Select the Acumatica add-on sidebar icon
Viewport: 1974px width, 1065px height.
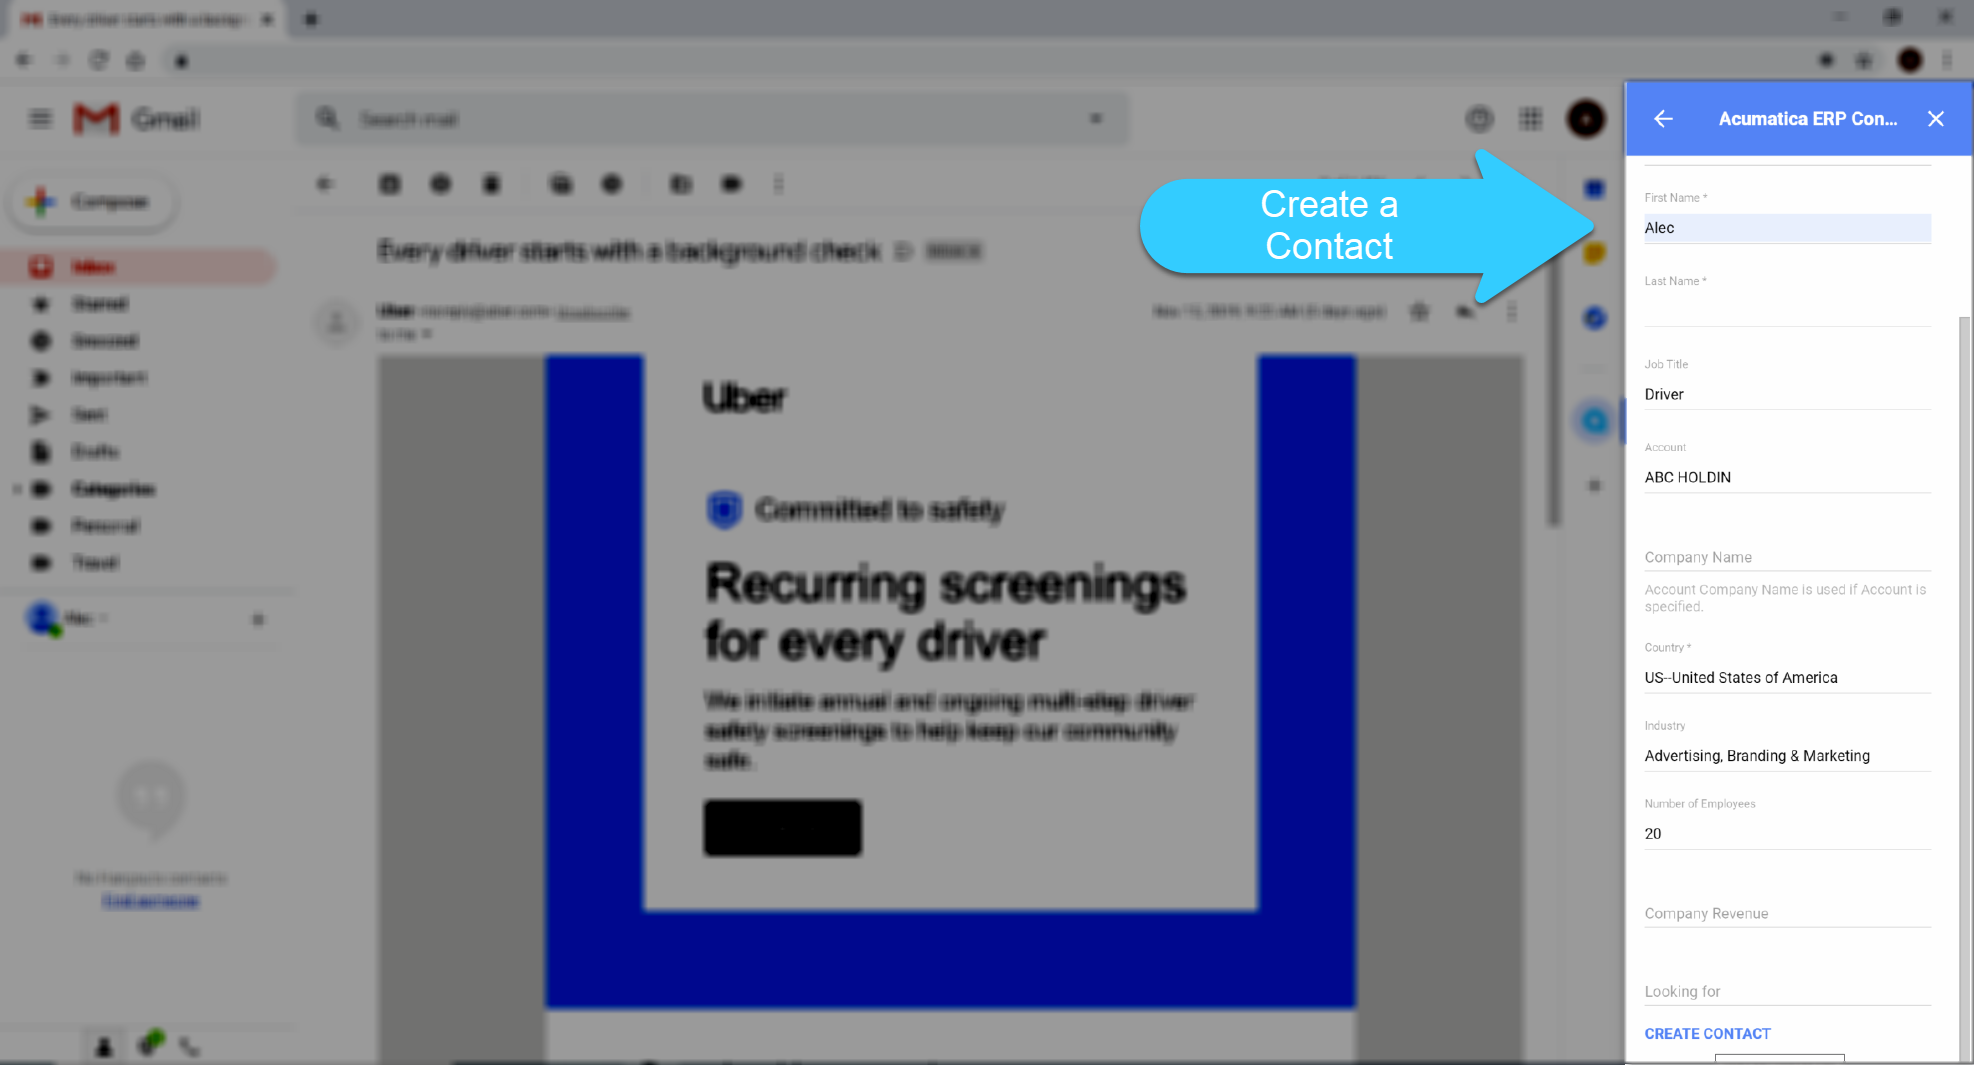1595,421
